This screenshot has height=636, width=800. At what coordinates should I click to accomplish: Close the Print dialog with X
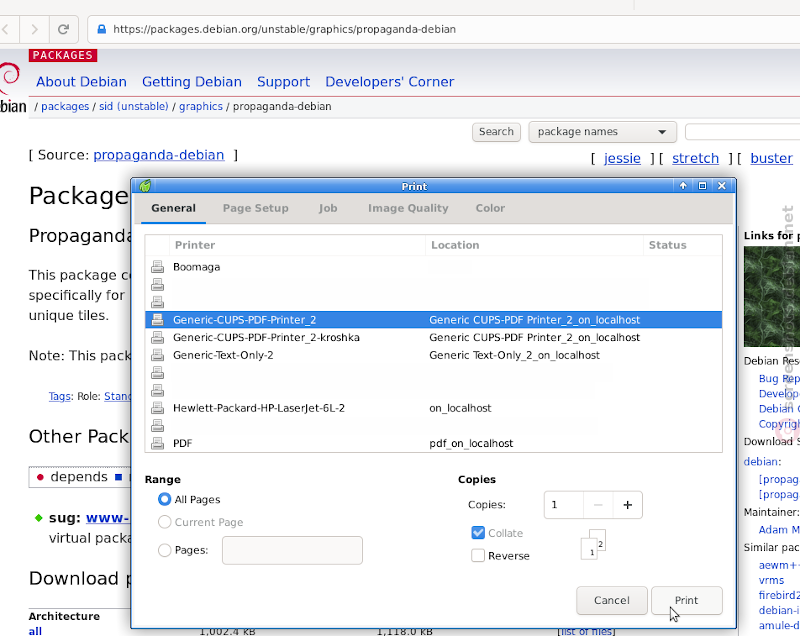[722, 186]
